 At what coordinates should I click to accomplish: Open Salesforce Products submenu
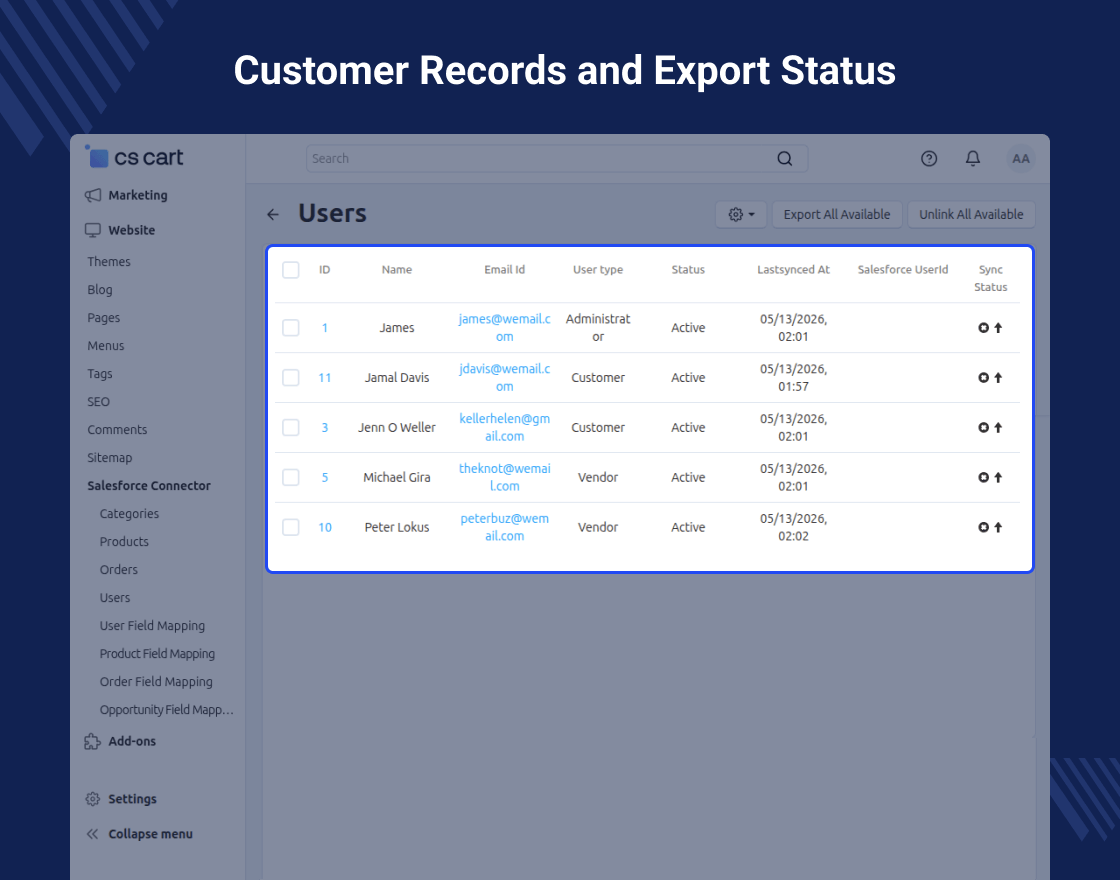[124, 541]
